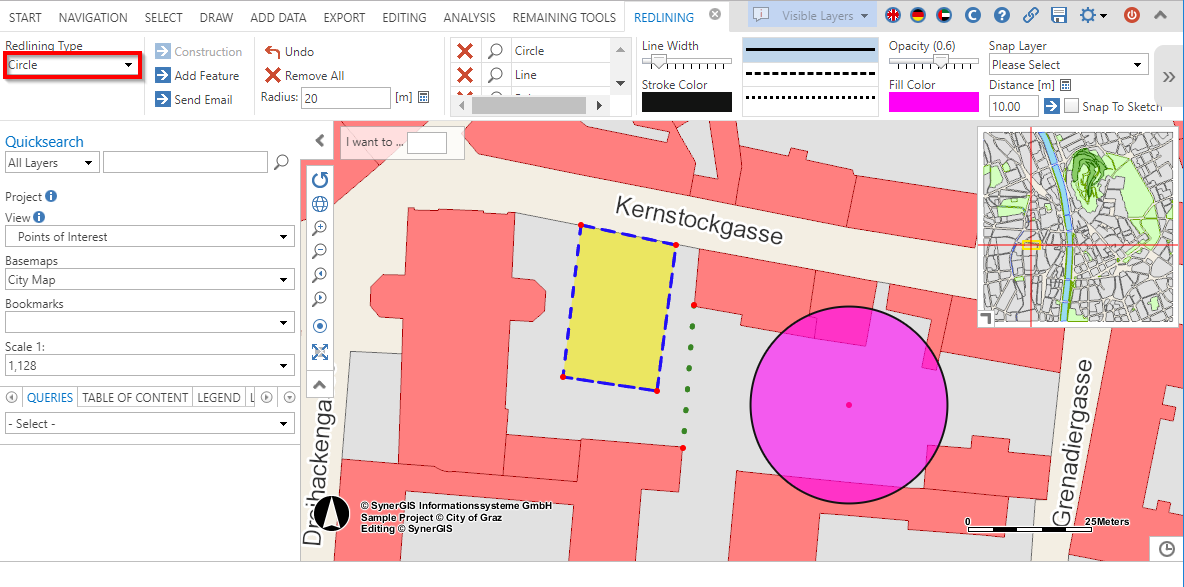The width and height of the screenshot is (1184, 587).
Task: Open the TABLE OF CONTENT tab
Action: tap(134, 397)
